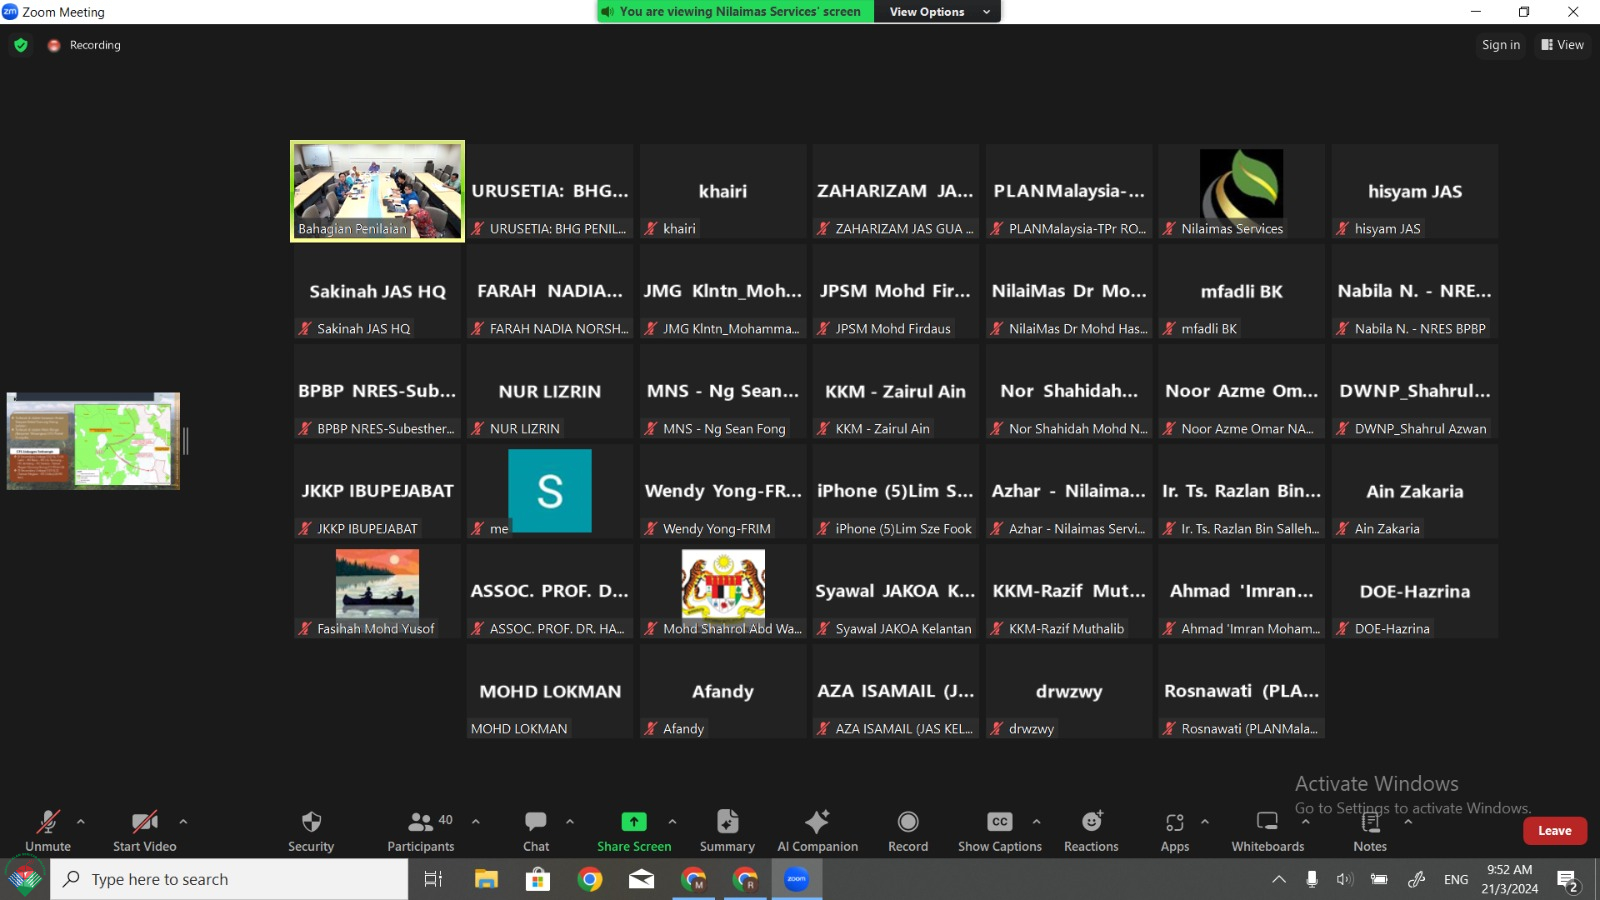Click in the Windows search box
The image size is (1600, 900).
click(229, 879)
